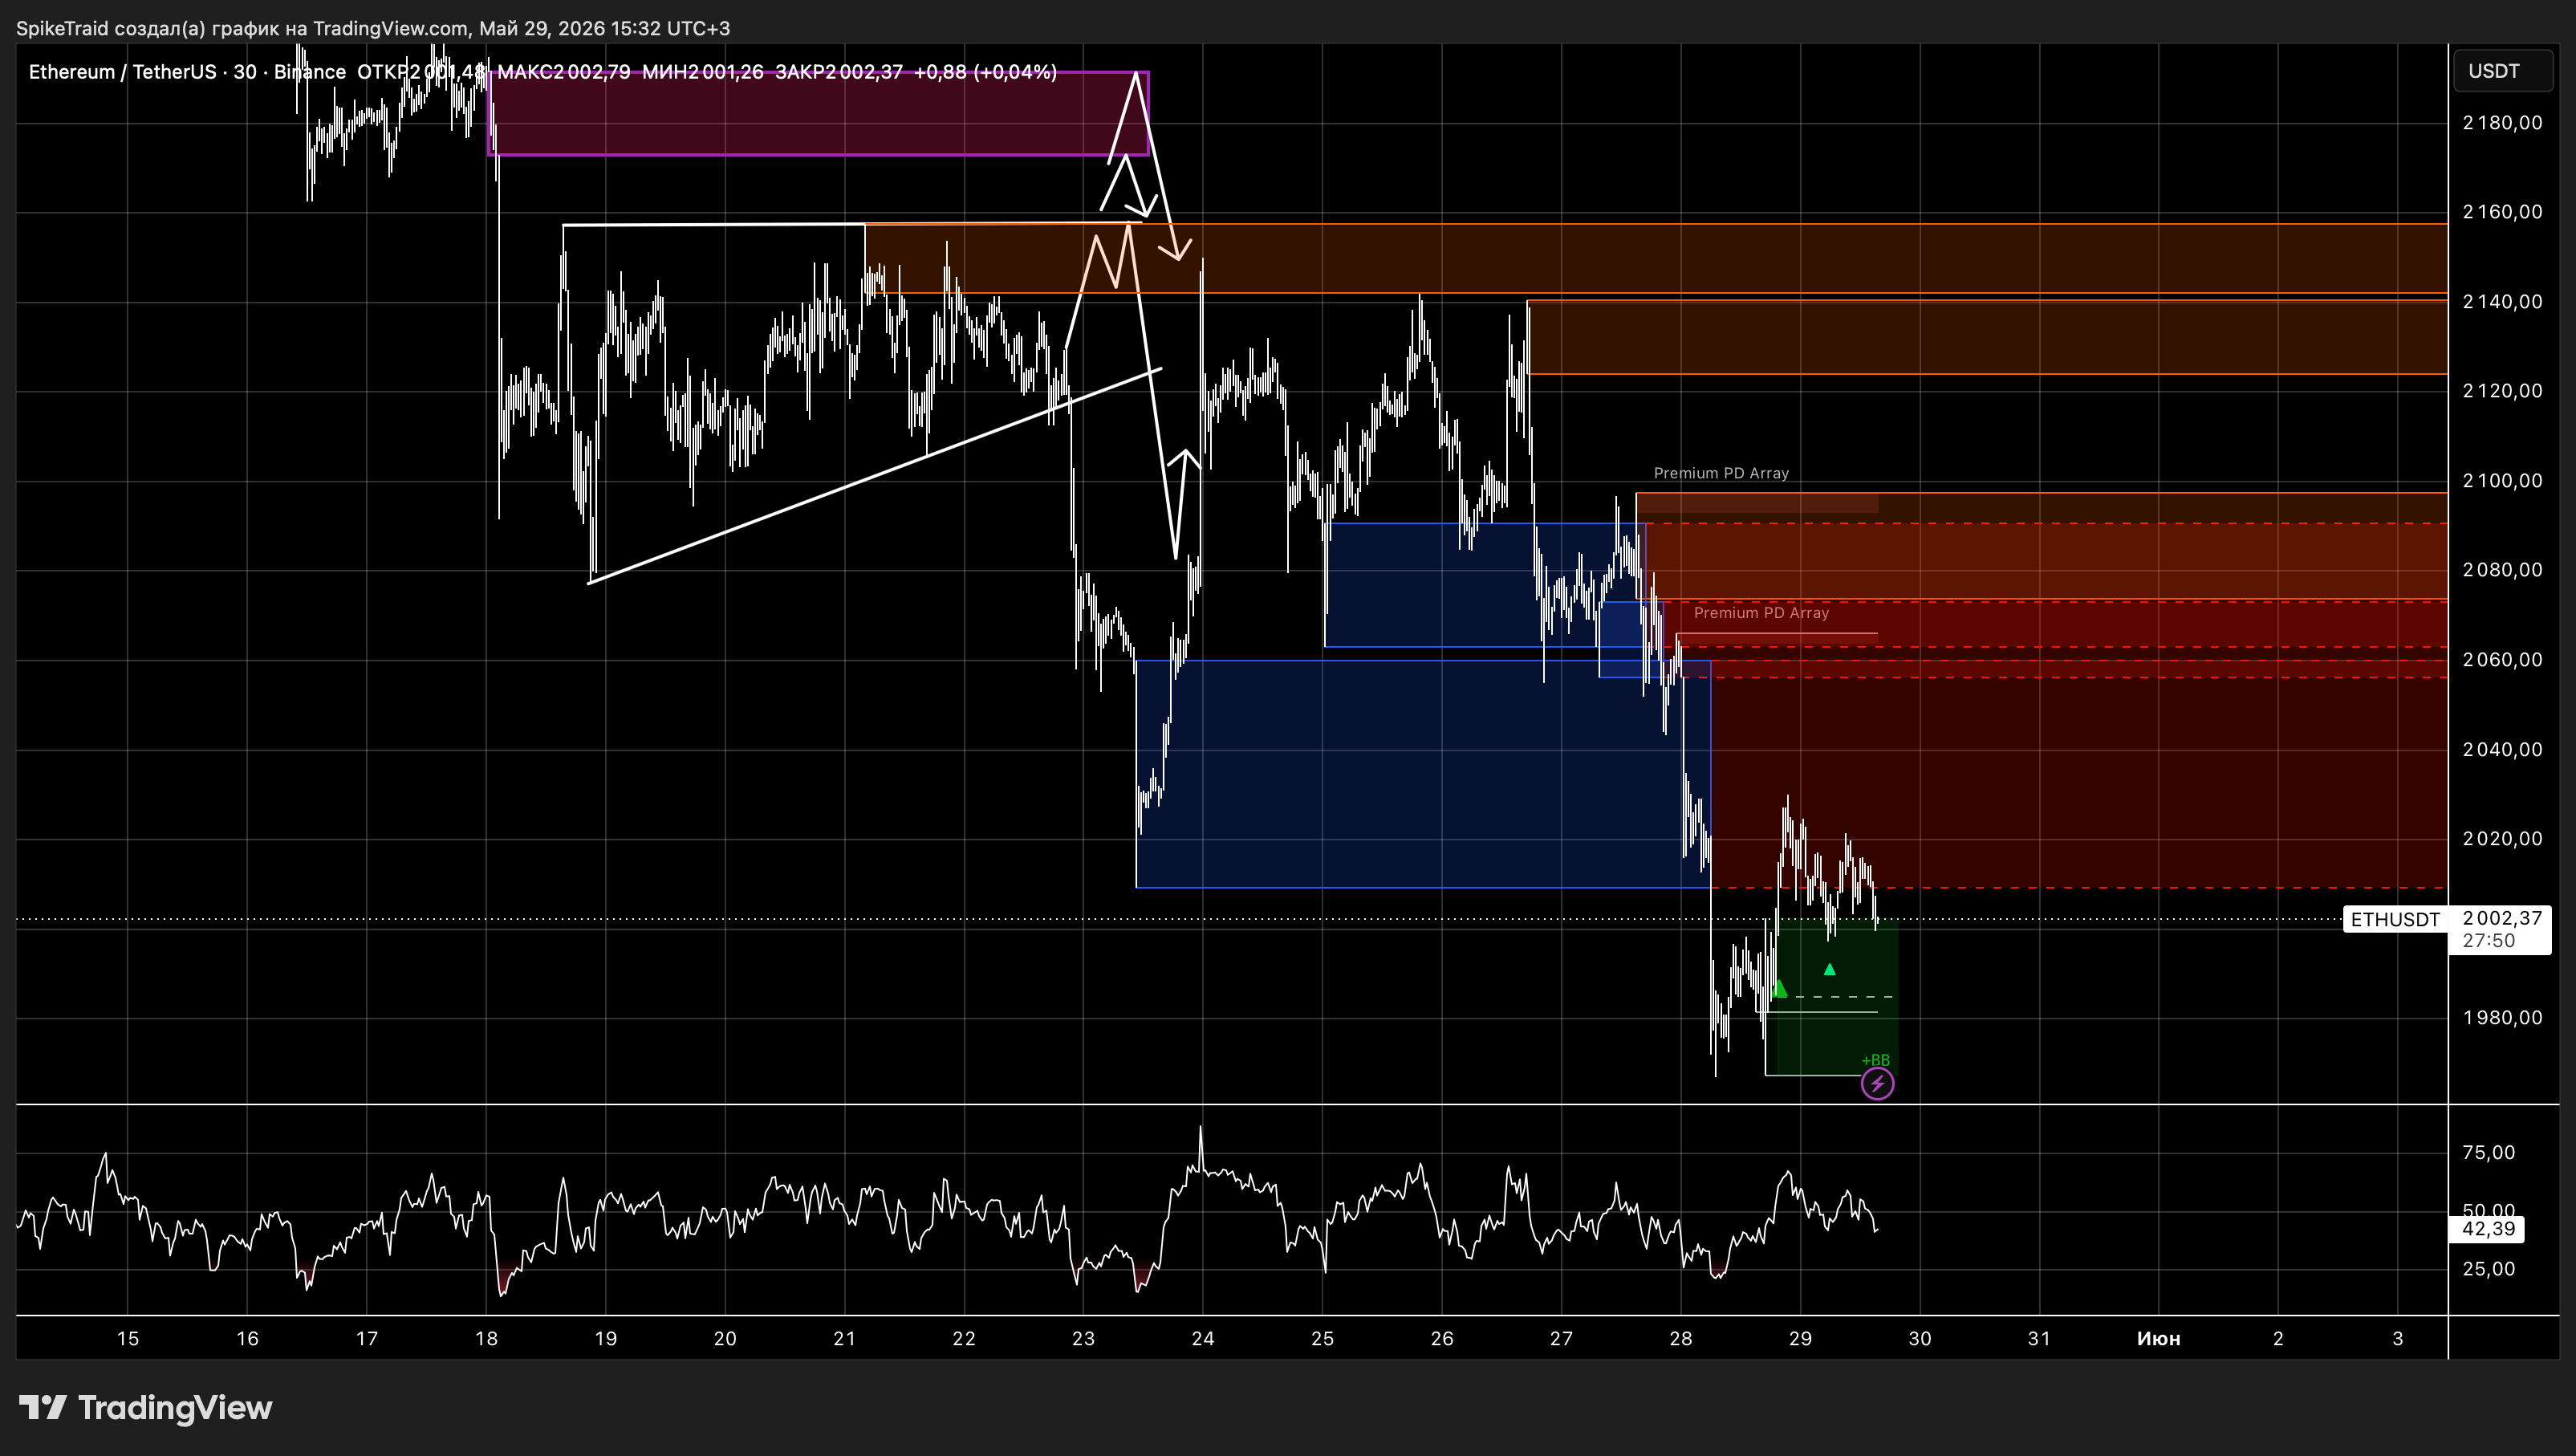Click the 2 100,00 price axis label
The image size is (2576, 1456).
(2502, 480)
